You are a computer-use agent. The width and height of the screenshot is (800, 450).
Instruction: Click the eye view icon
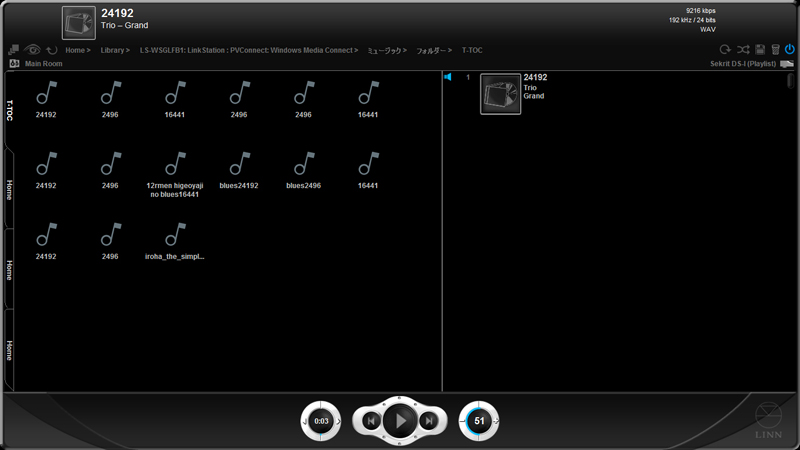coord(33,49)
